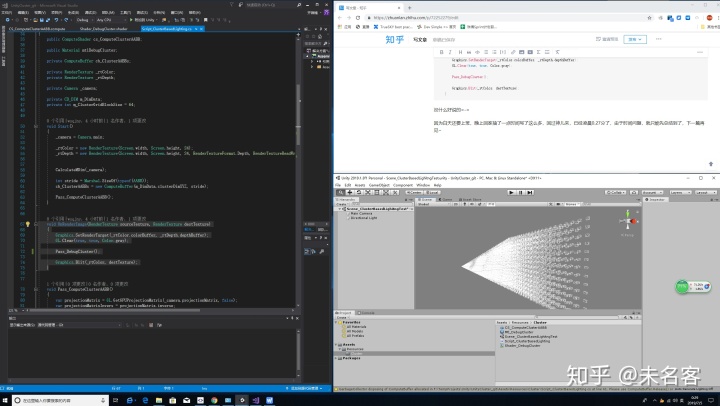Select the Move tool in Unity toolbar
Viewport: 720px width, 406px height.
pos(350,192)
